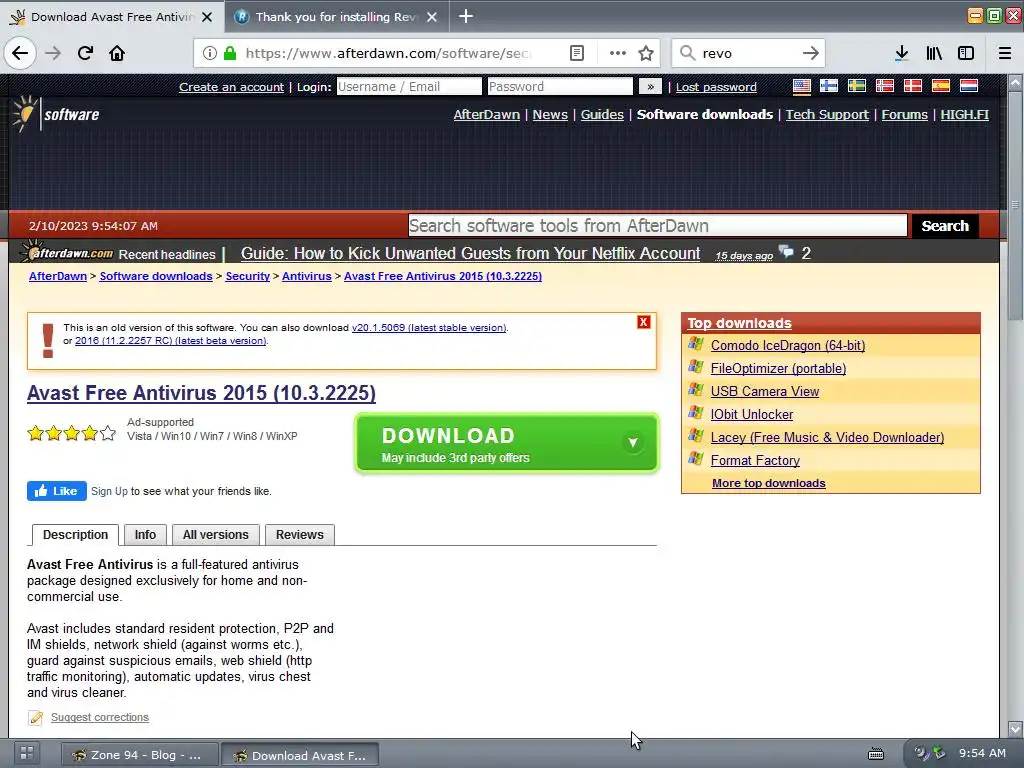The height and width of the screenshot is (768, 1024).
Task: Select the Spanish flag language icon
Action: pyautogui.click(x=940, y=86)
